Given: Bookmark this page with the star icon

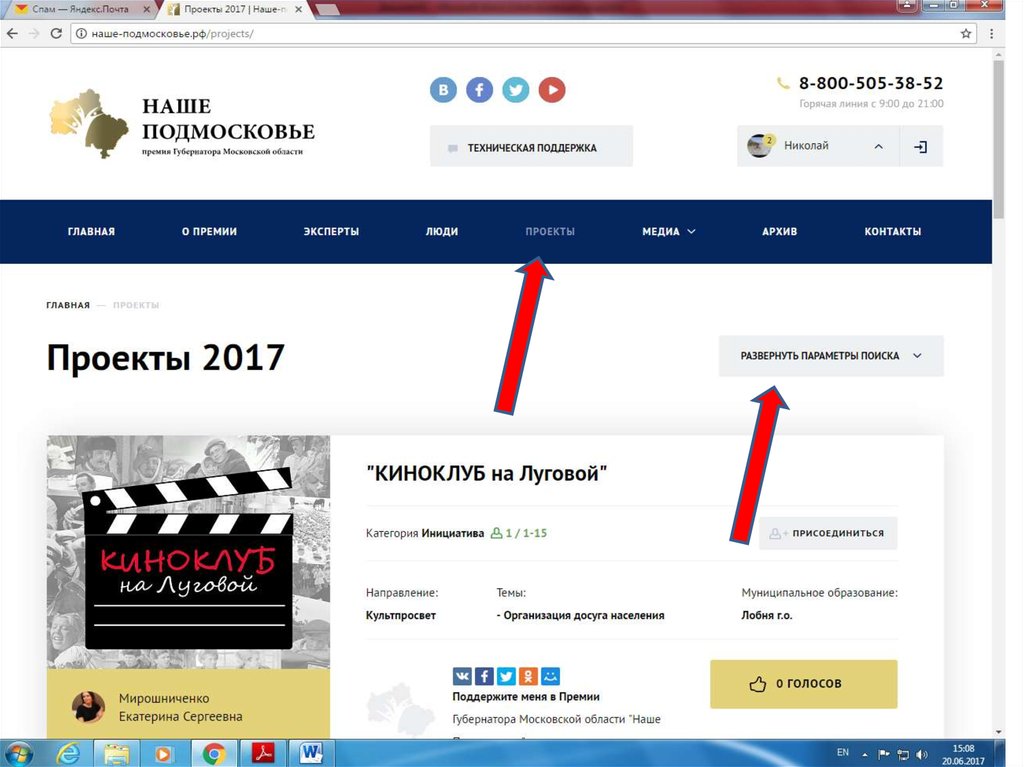Looking at the screenshot, I should (966, 33).
